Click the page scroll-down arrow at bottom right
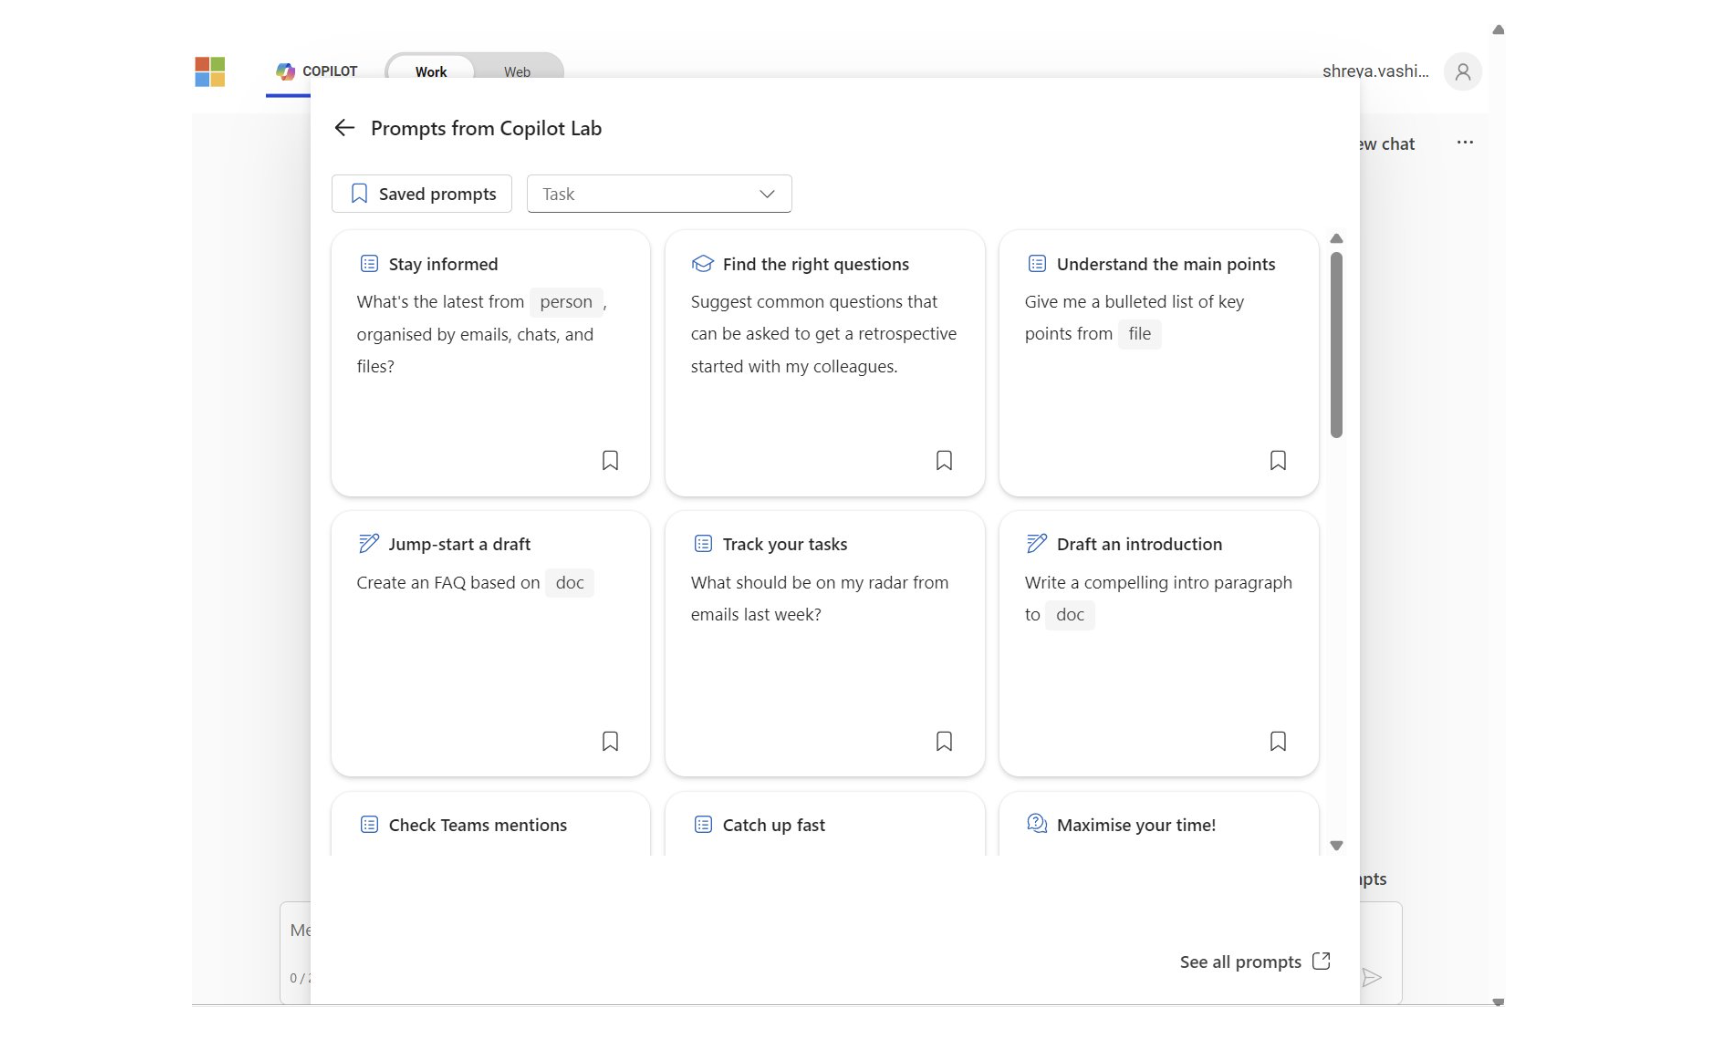 (1498, 1002)
